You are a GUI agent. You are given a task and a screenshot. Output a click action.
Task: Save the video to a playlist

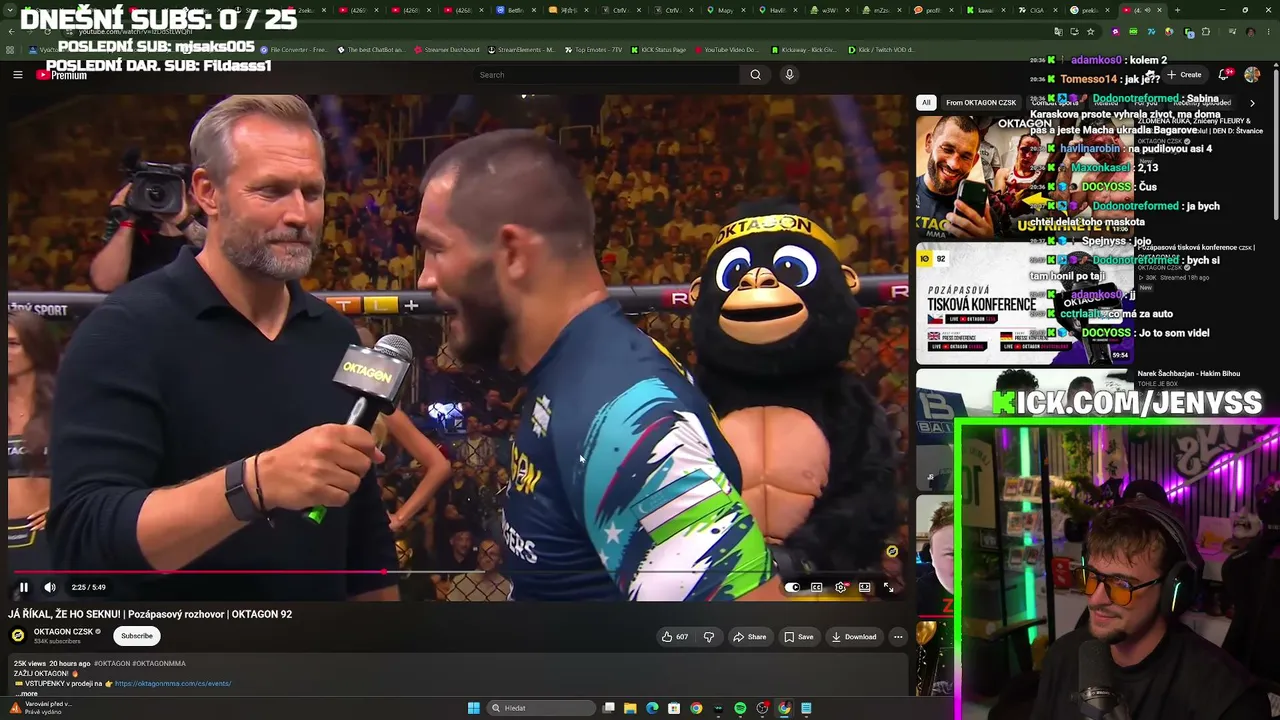click(798, 637)
